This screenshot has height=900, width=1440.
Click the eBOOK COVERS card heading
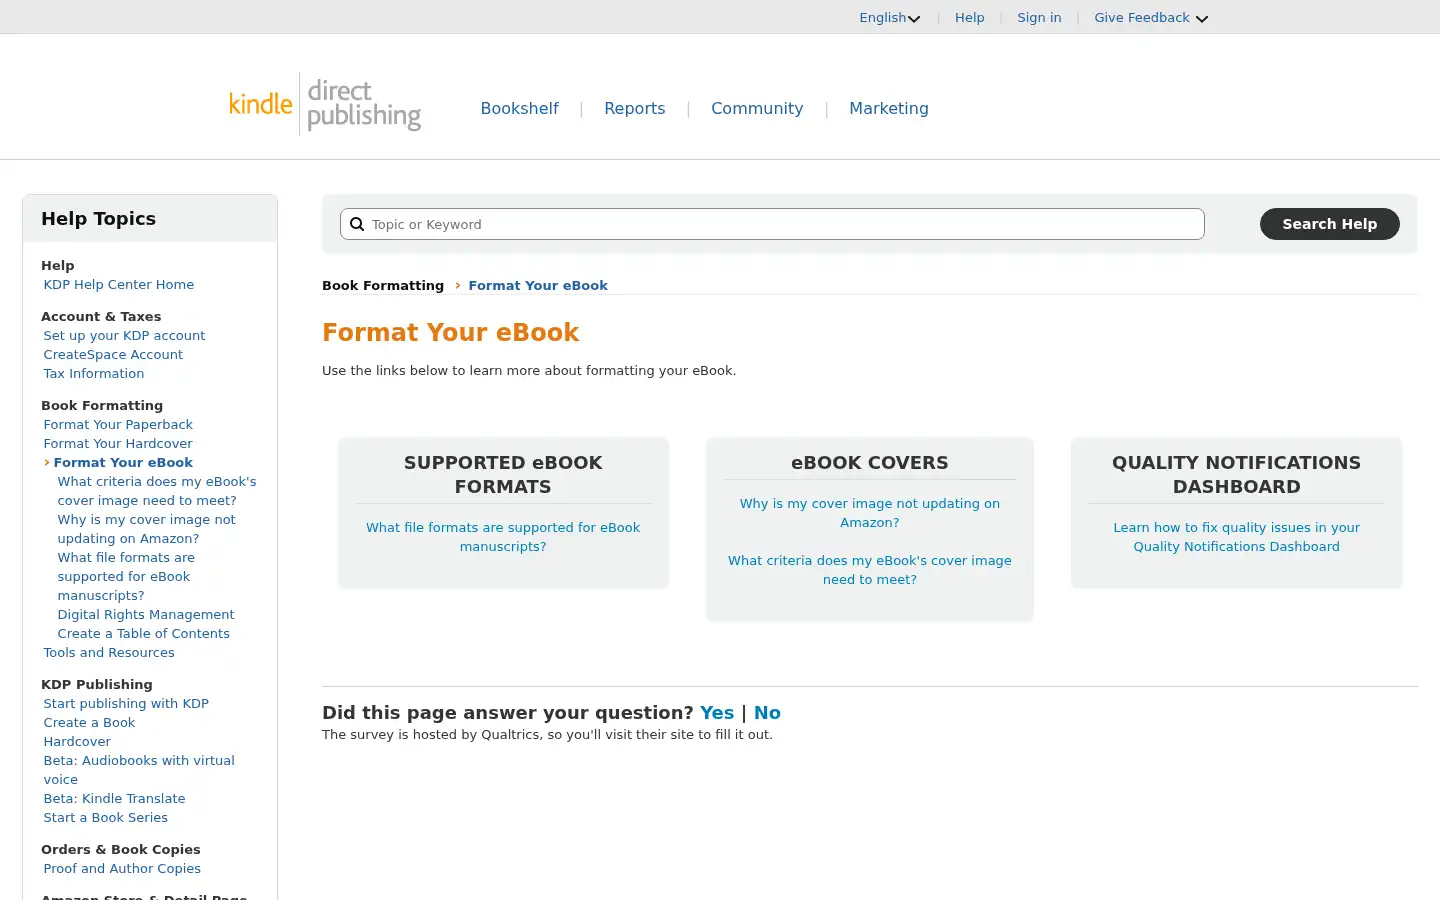[x=869, y=463]
